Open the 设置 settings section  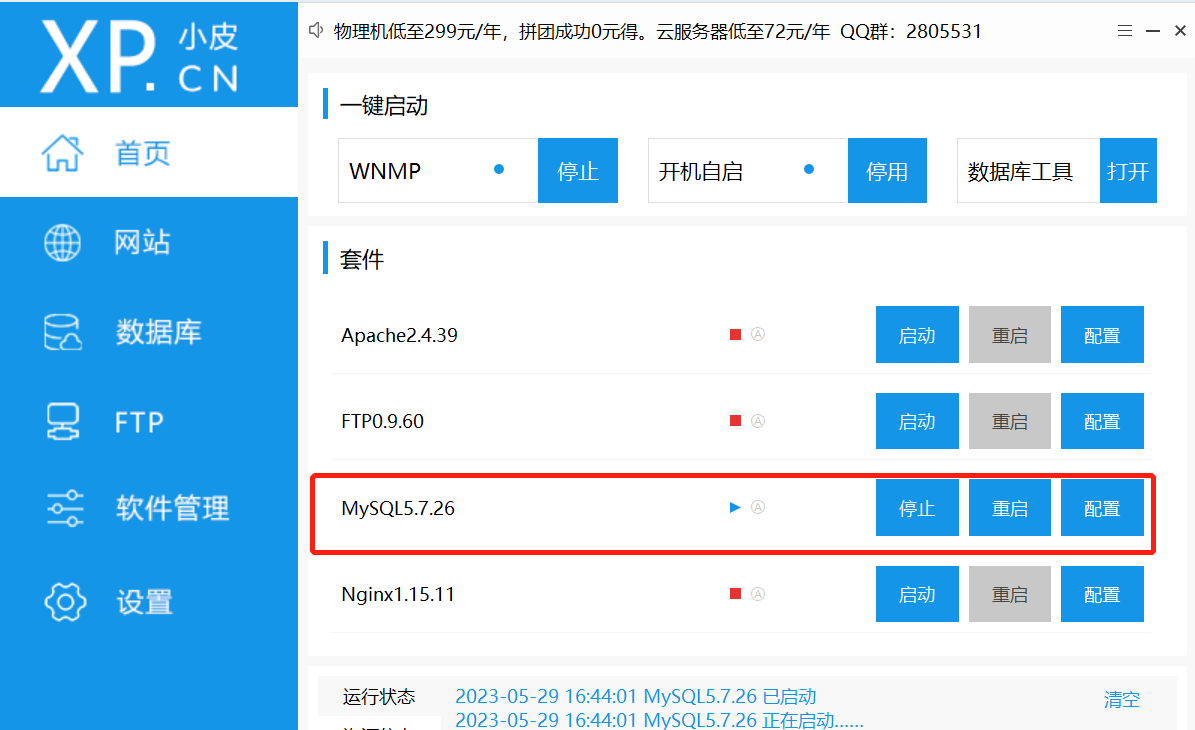click(x=149, y=602)
